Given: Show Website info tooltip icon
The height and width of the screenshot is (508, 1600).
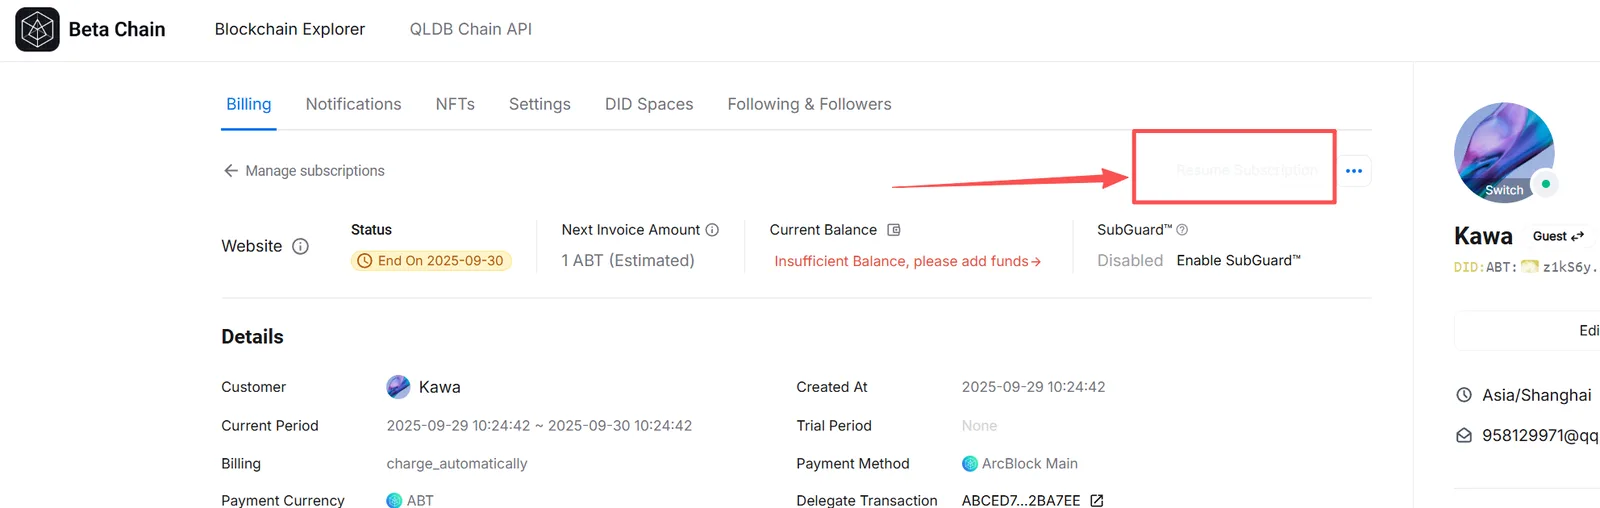Looking at the screenshot, I should 300,246.
